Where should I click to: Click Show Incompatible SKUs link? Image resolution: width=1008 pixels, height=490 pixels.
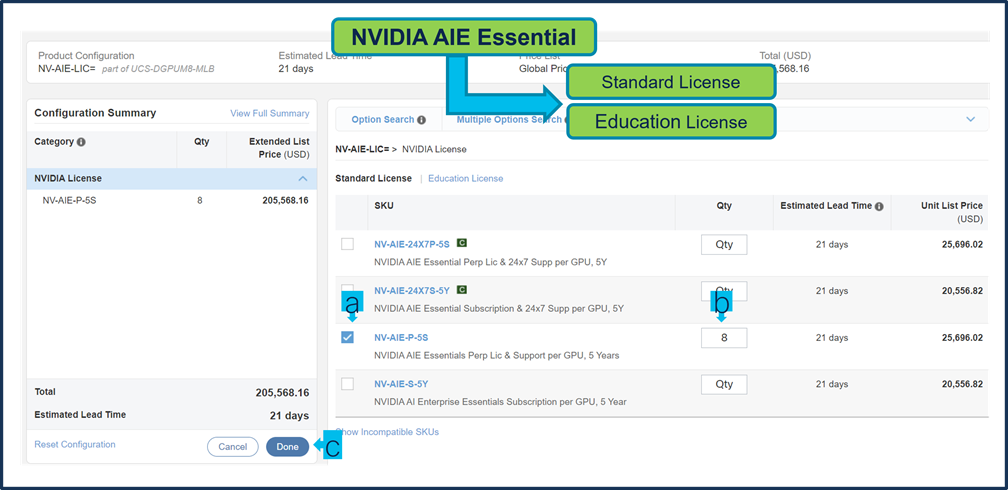click(387, 432)
